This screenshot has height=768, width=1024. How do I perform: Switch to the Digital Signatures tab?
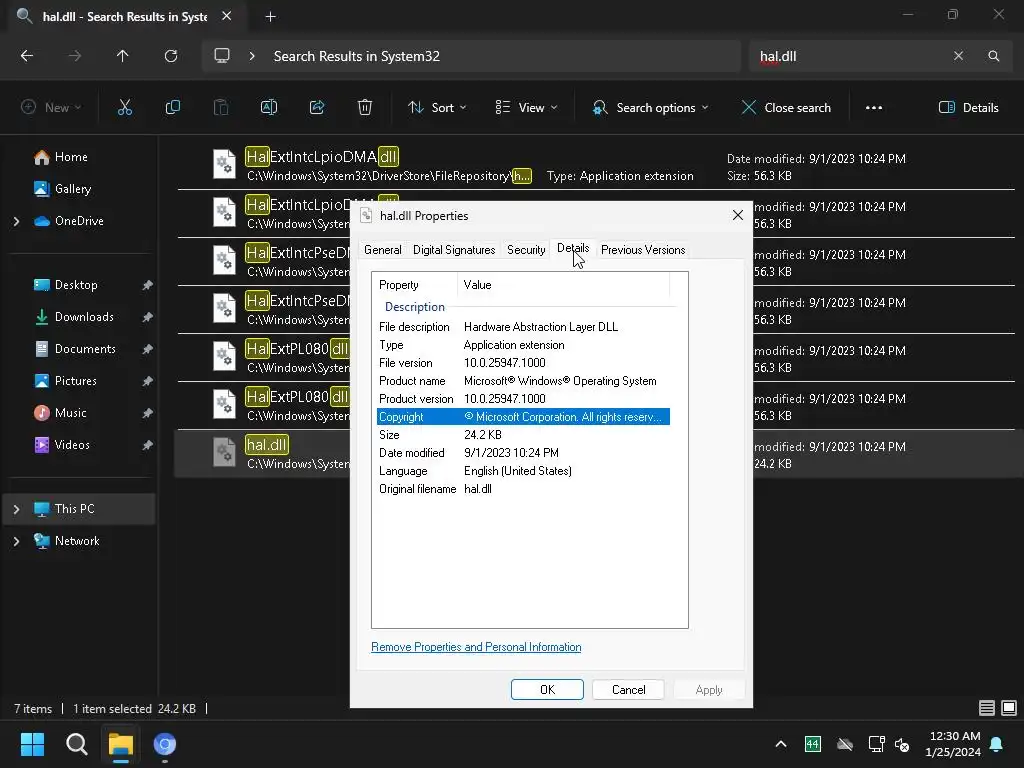454,250
